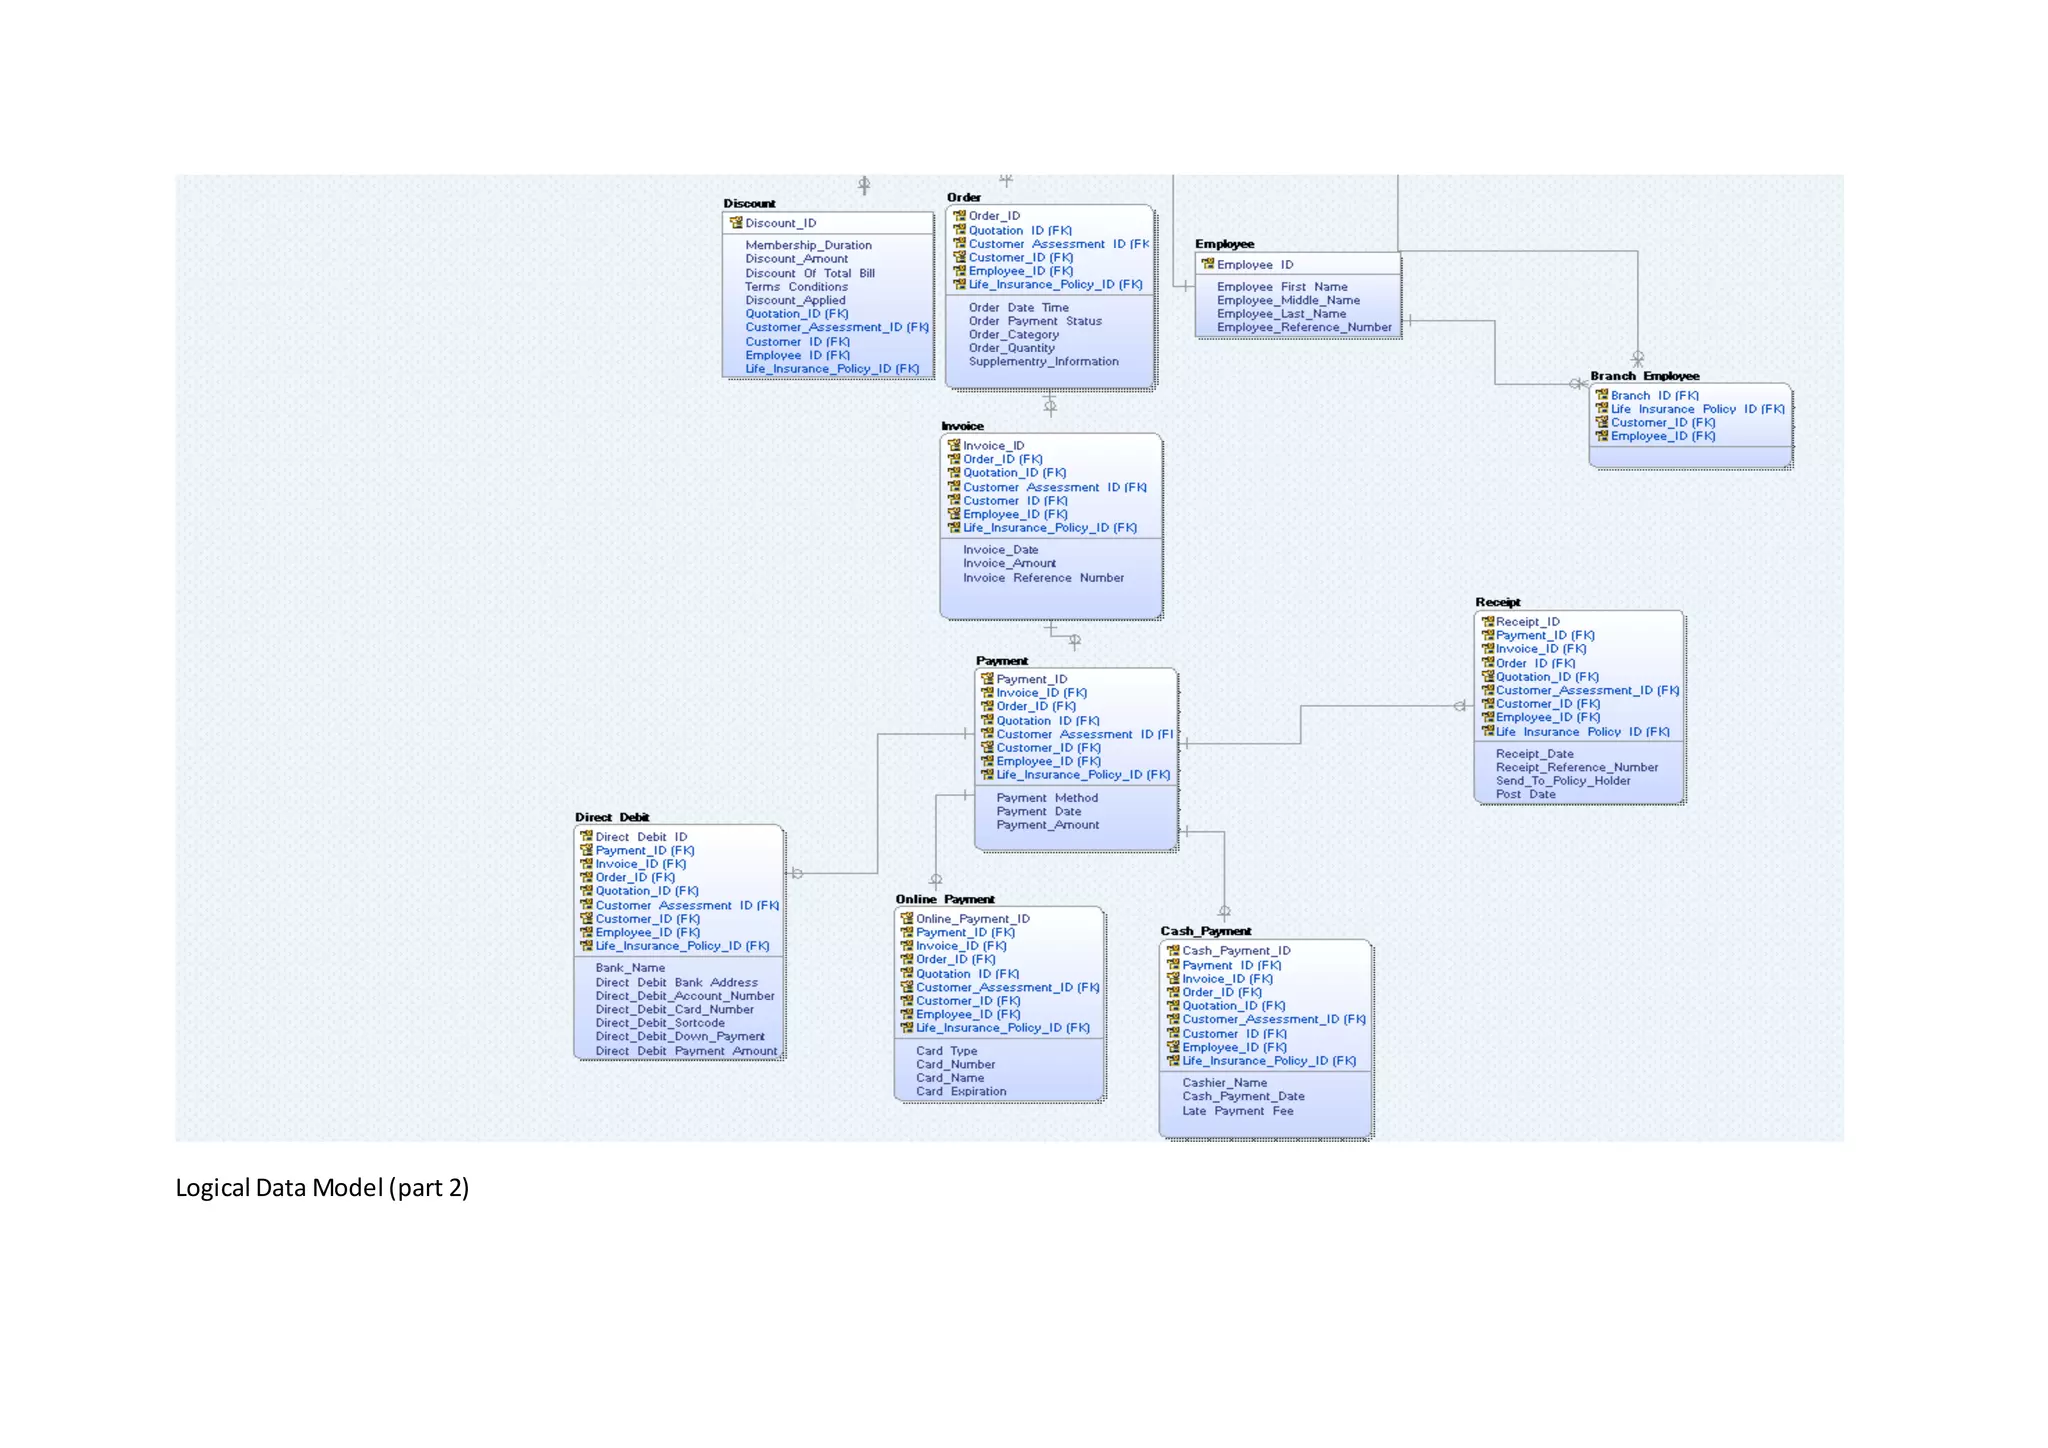The image size is (2048, 1448).
Task: Select the key icon for Quotation_ID (FK) in the Receipt table
Action: coord(1487,676)
